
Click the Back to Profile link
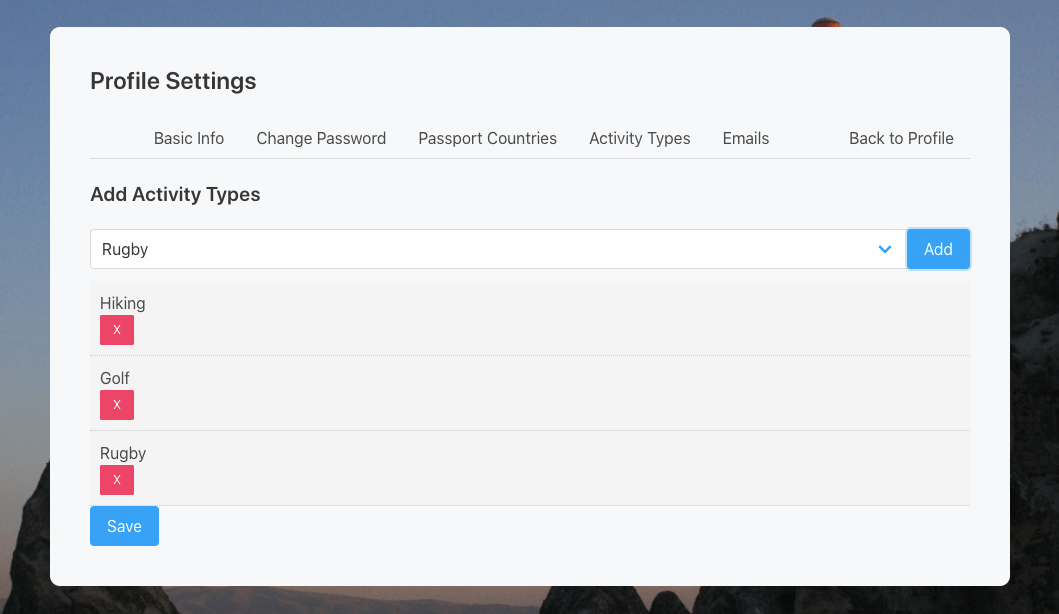901,138
